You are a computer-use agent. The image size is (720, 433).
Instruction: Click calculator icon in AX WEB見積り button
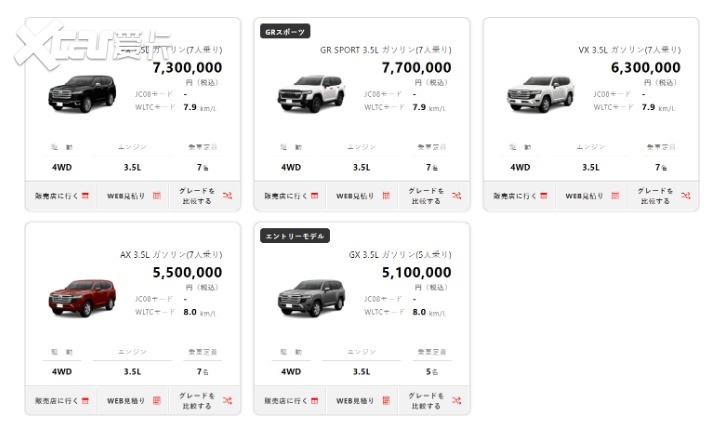point(157,400)
